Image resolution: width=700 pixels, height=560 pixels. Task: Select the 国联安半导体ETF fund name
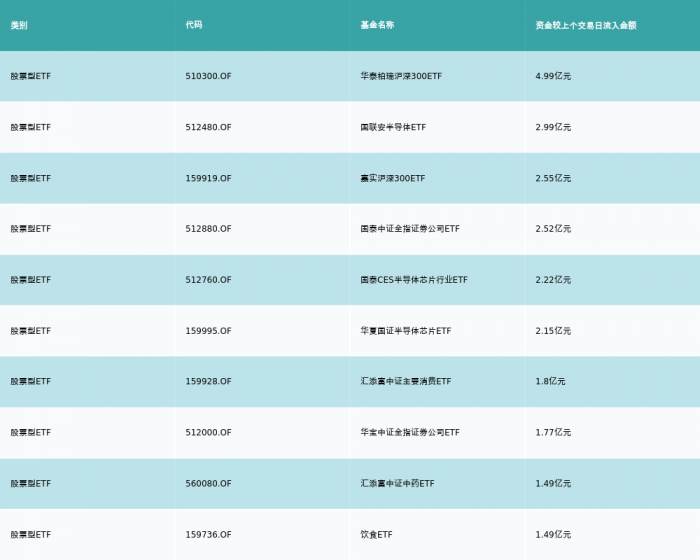pyautogui.click(x=393, y=127)
